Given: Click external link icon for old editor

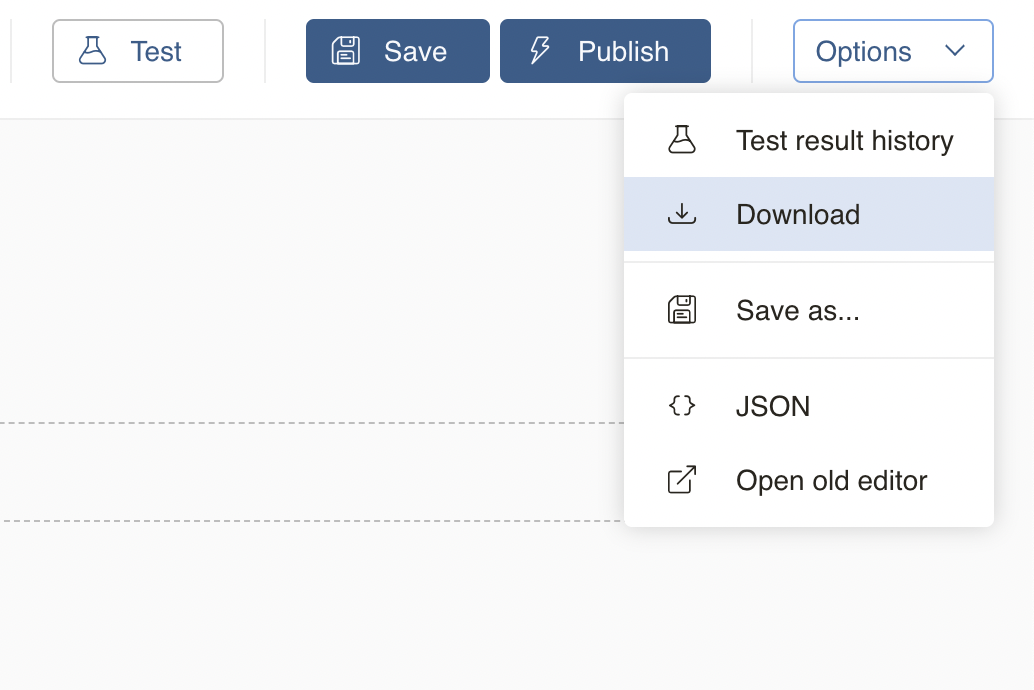Looking at the screenshot, I should pos(682,480).
